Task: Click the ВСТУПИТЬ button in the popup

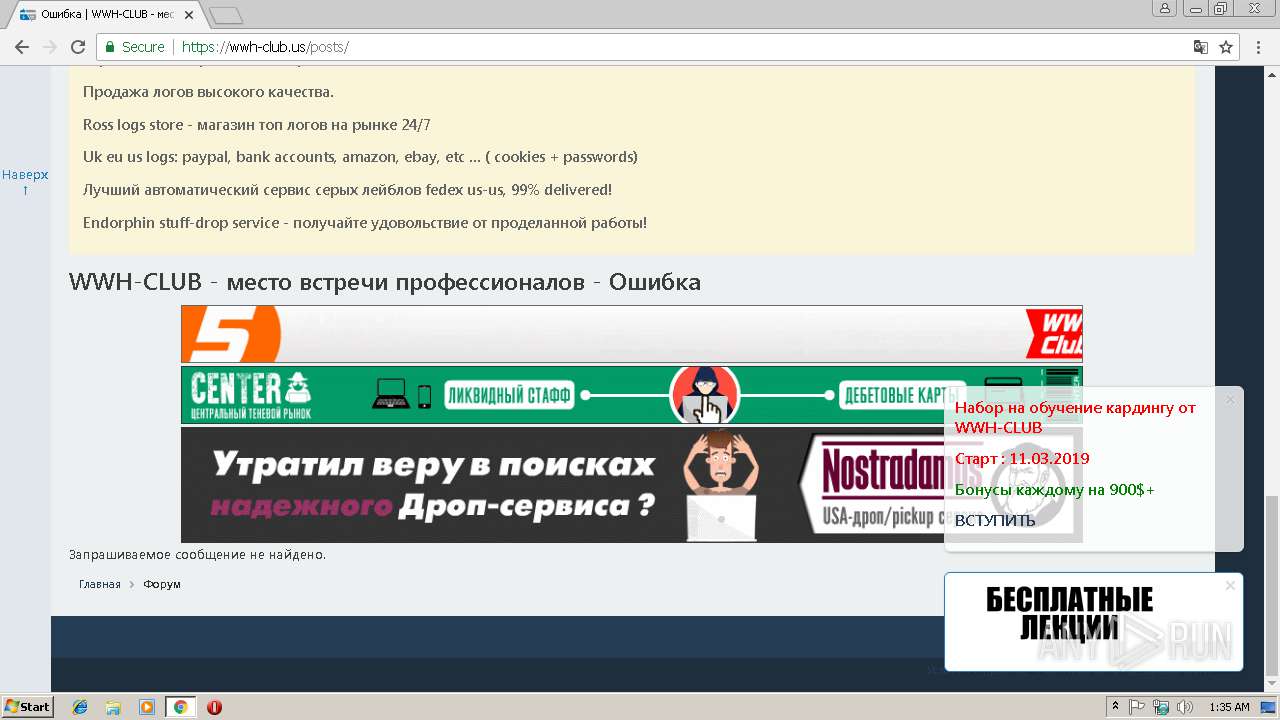Action: [x=995, y=521]
